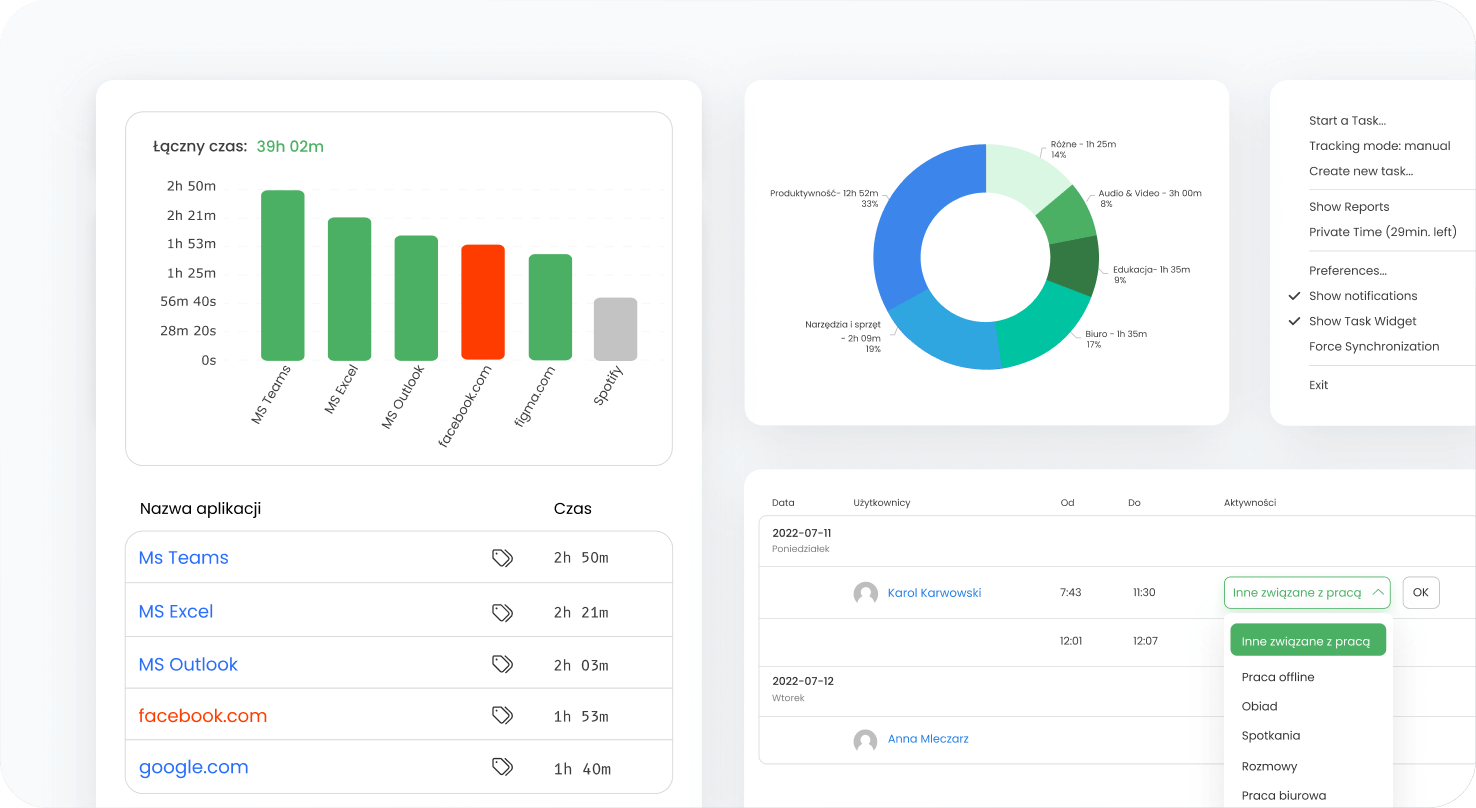Image resolution: width=1476 pixels, height=808 pixels.
Task: Click the tag icon in MS Excel row
Action: tap(502, 612)
